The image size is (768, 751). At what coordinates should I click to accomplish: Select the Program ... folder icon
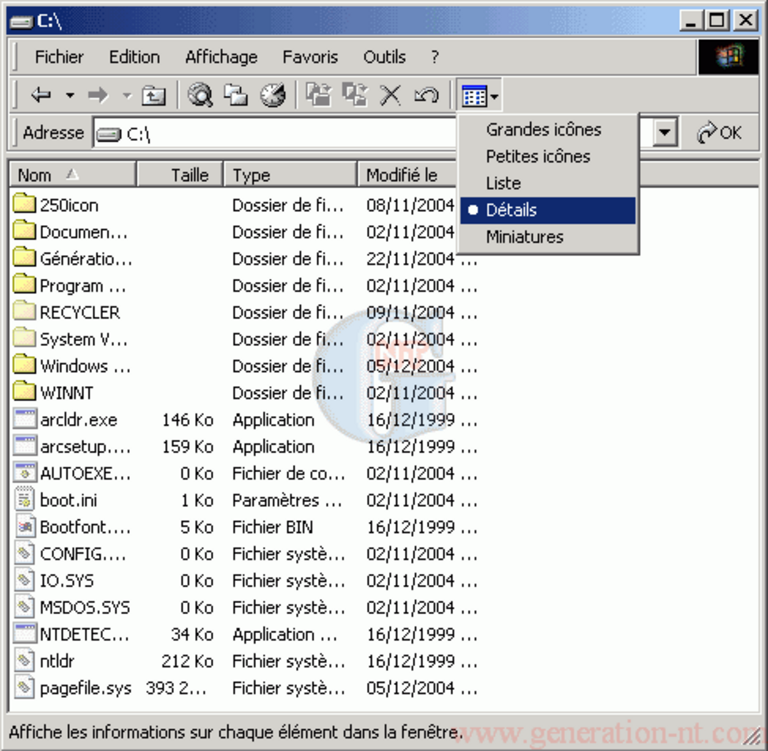[24, 284]
